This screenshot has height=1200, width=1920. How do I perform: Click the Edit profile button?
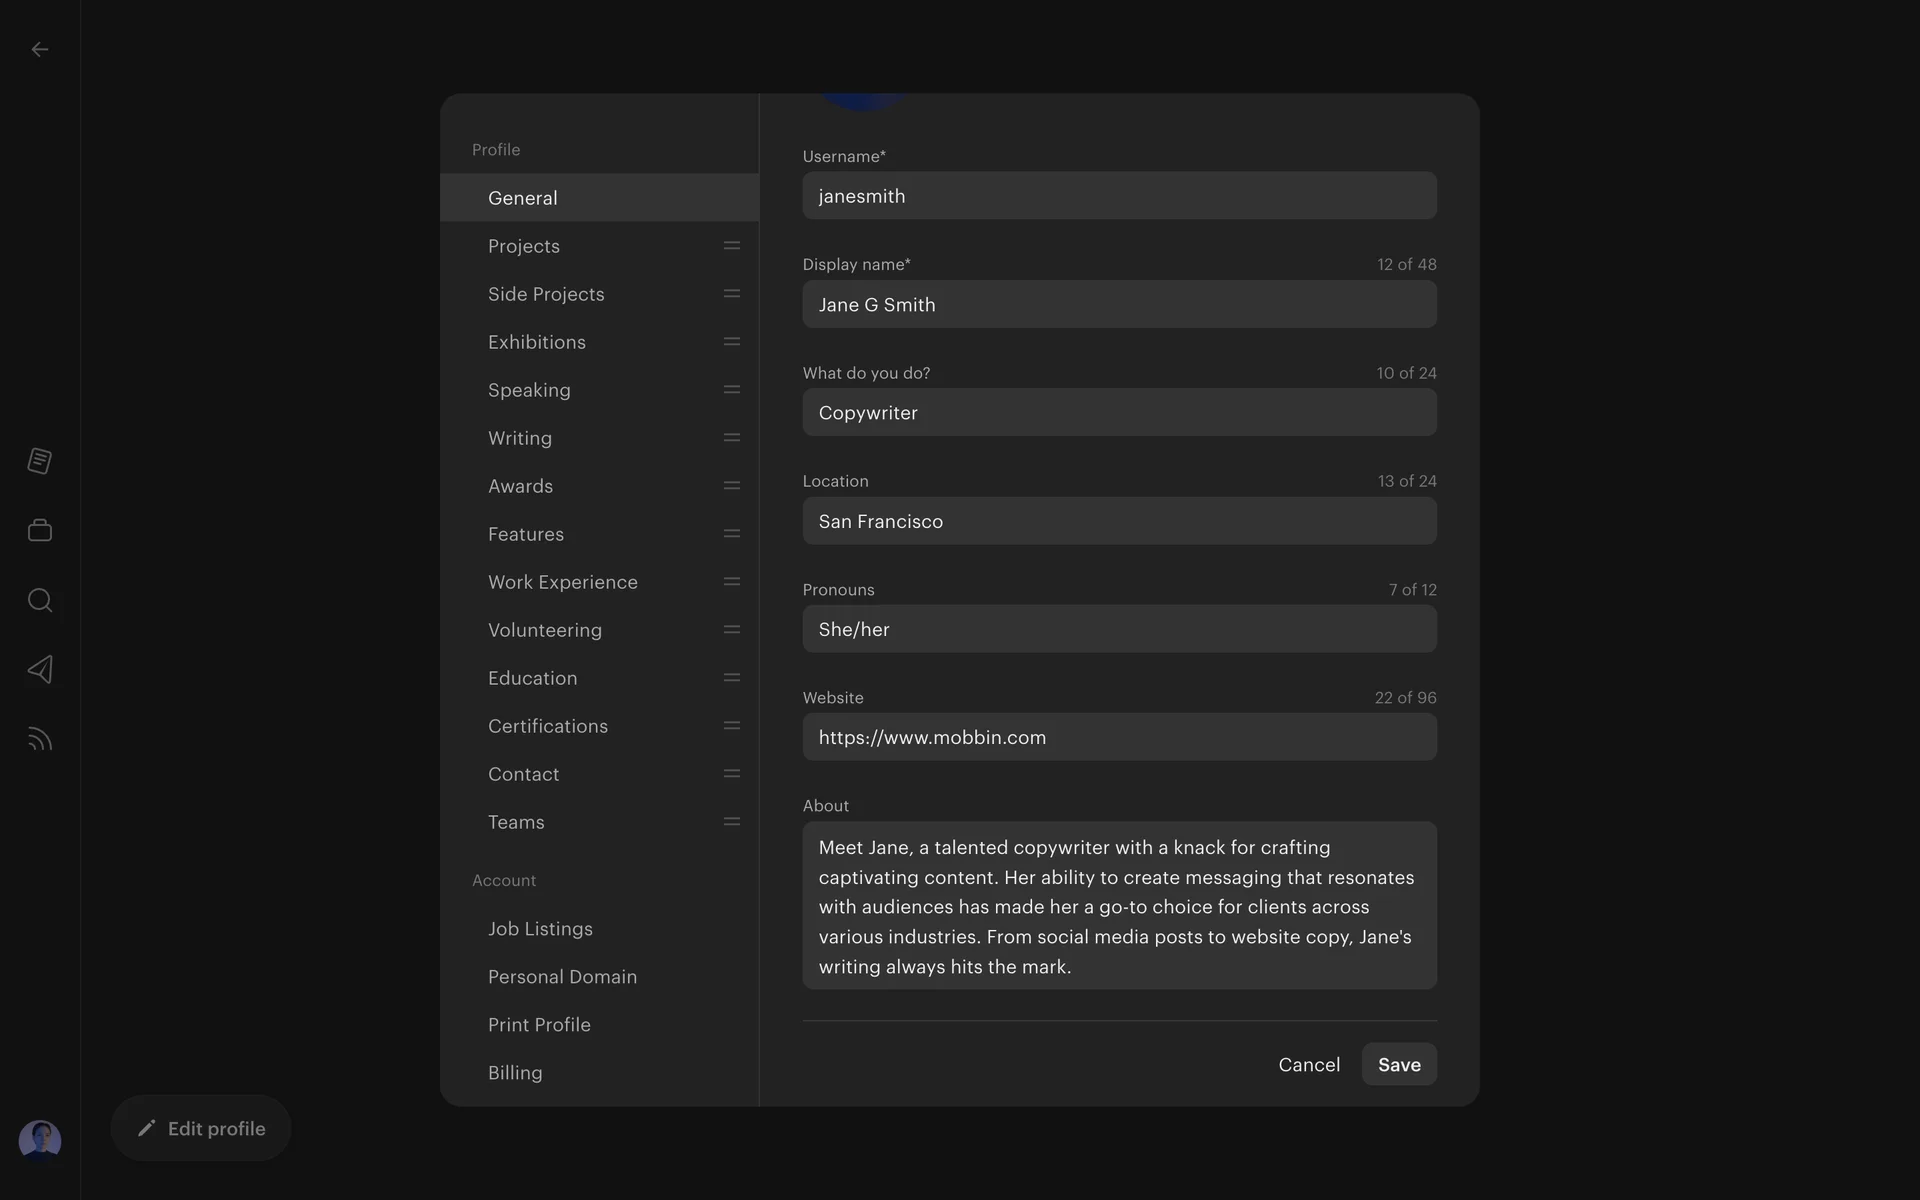201,1129
